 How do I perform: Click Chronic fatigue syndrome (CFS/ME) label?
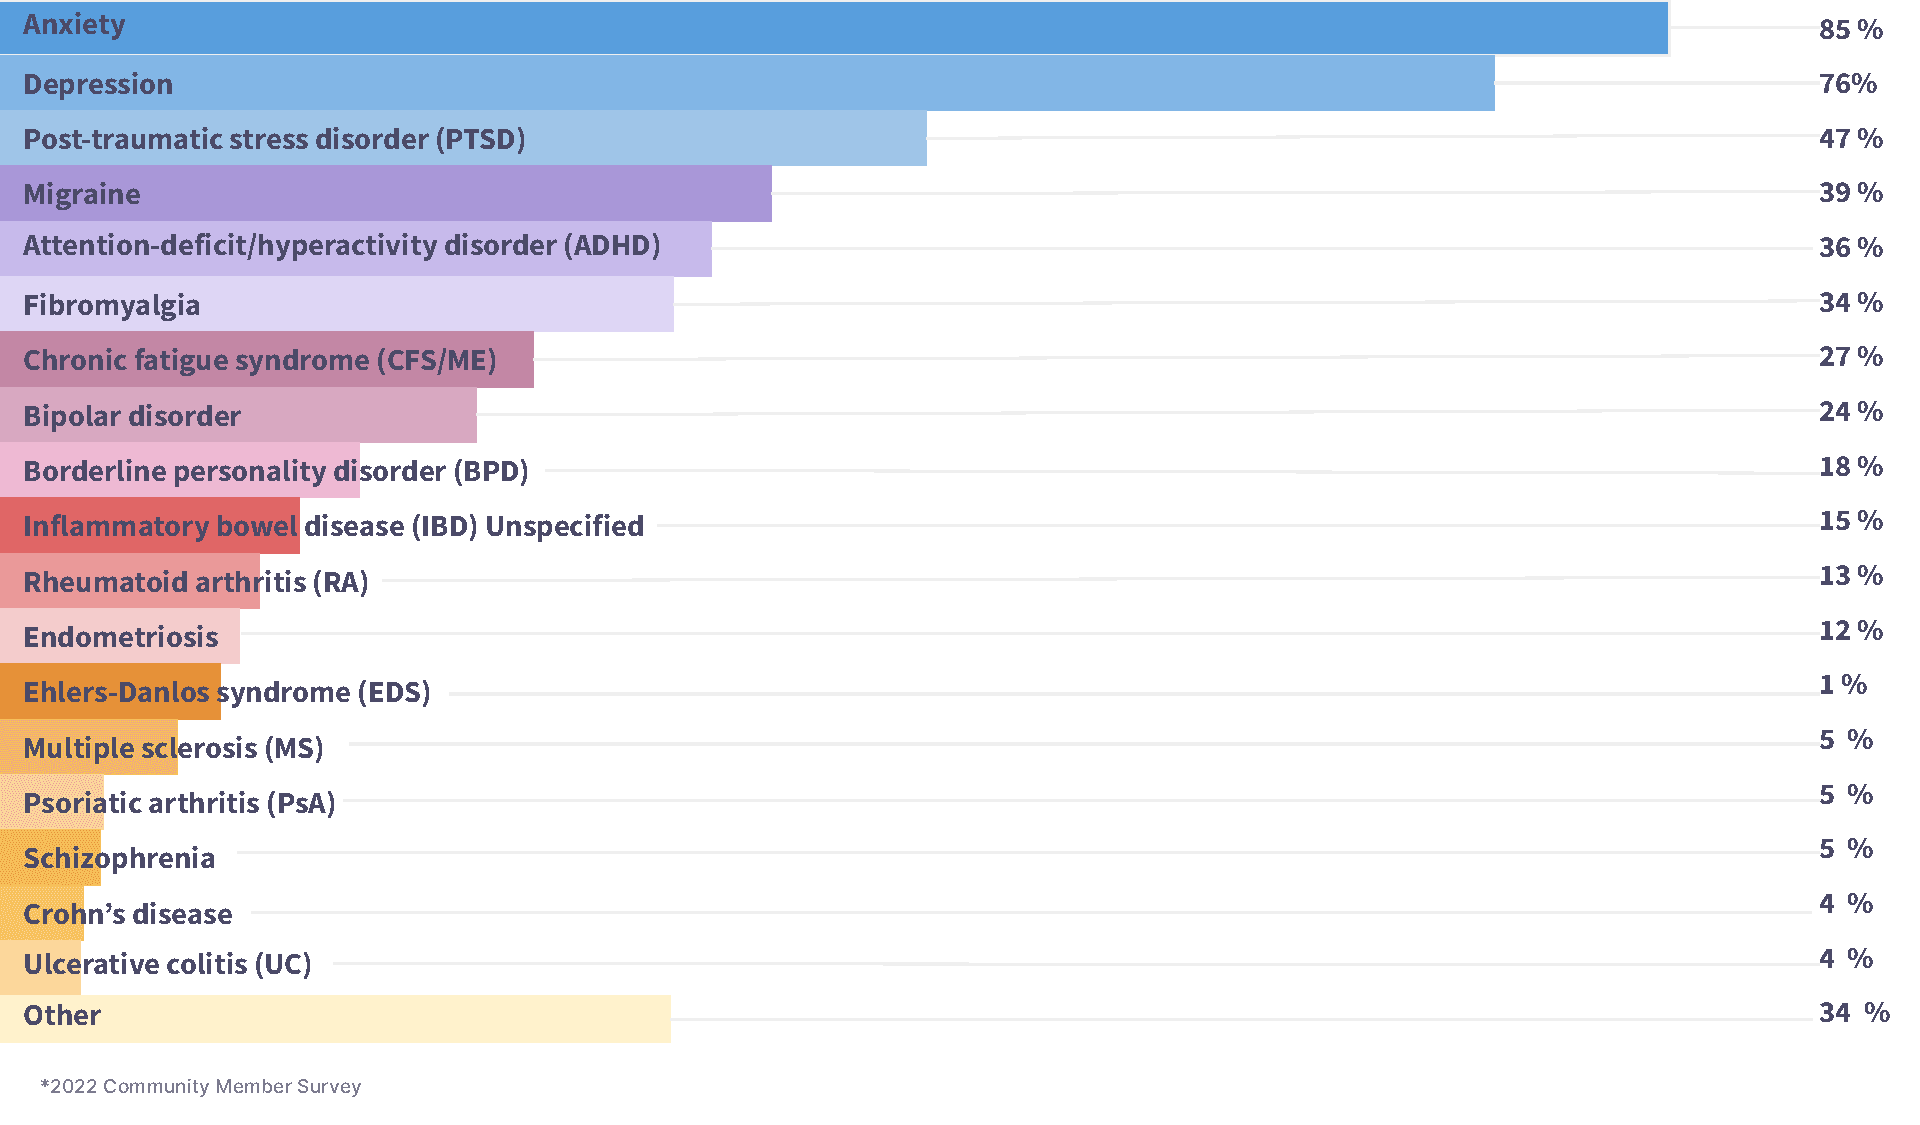point(259,360)
